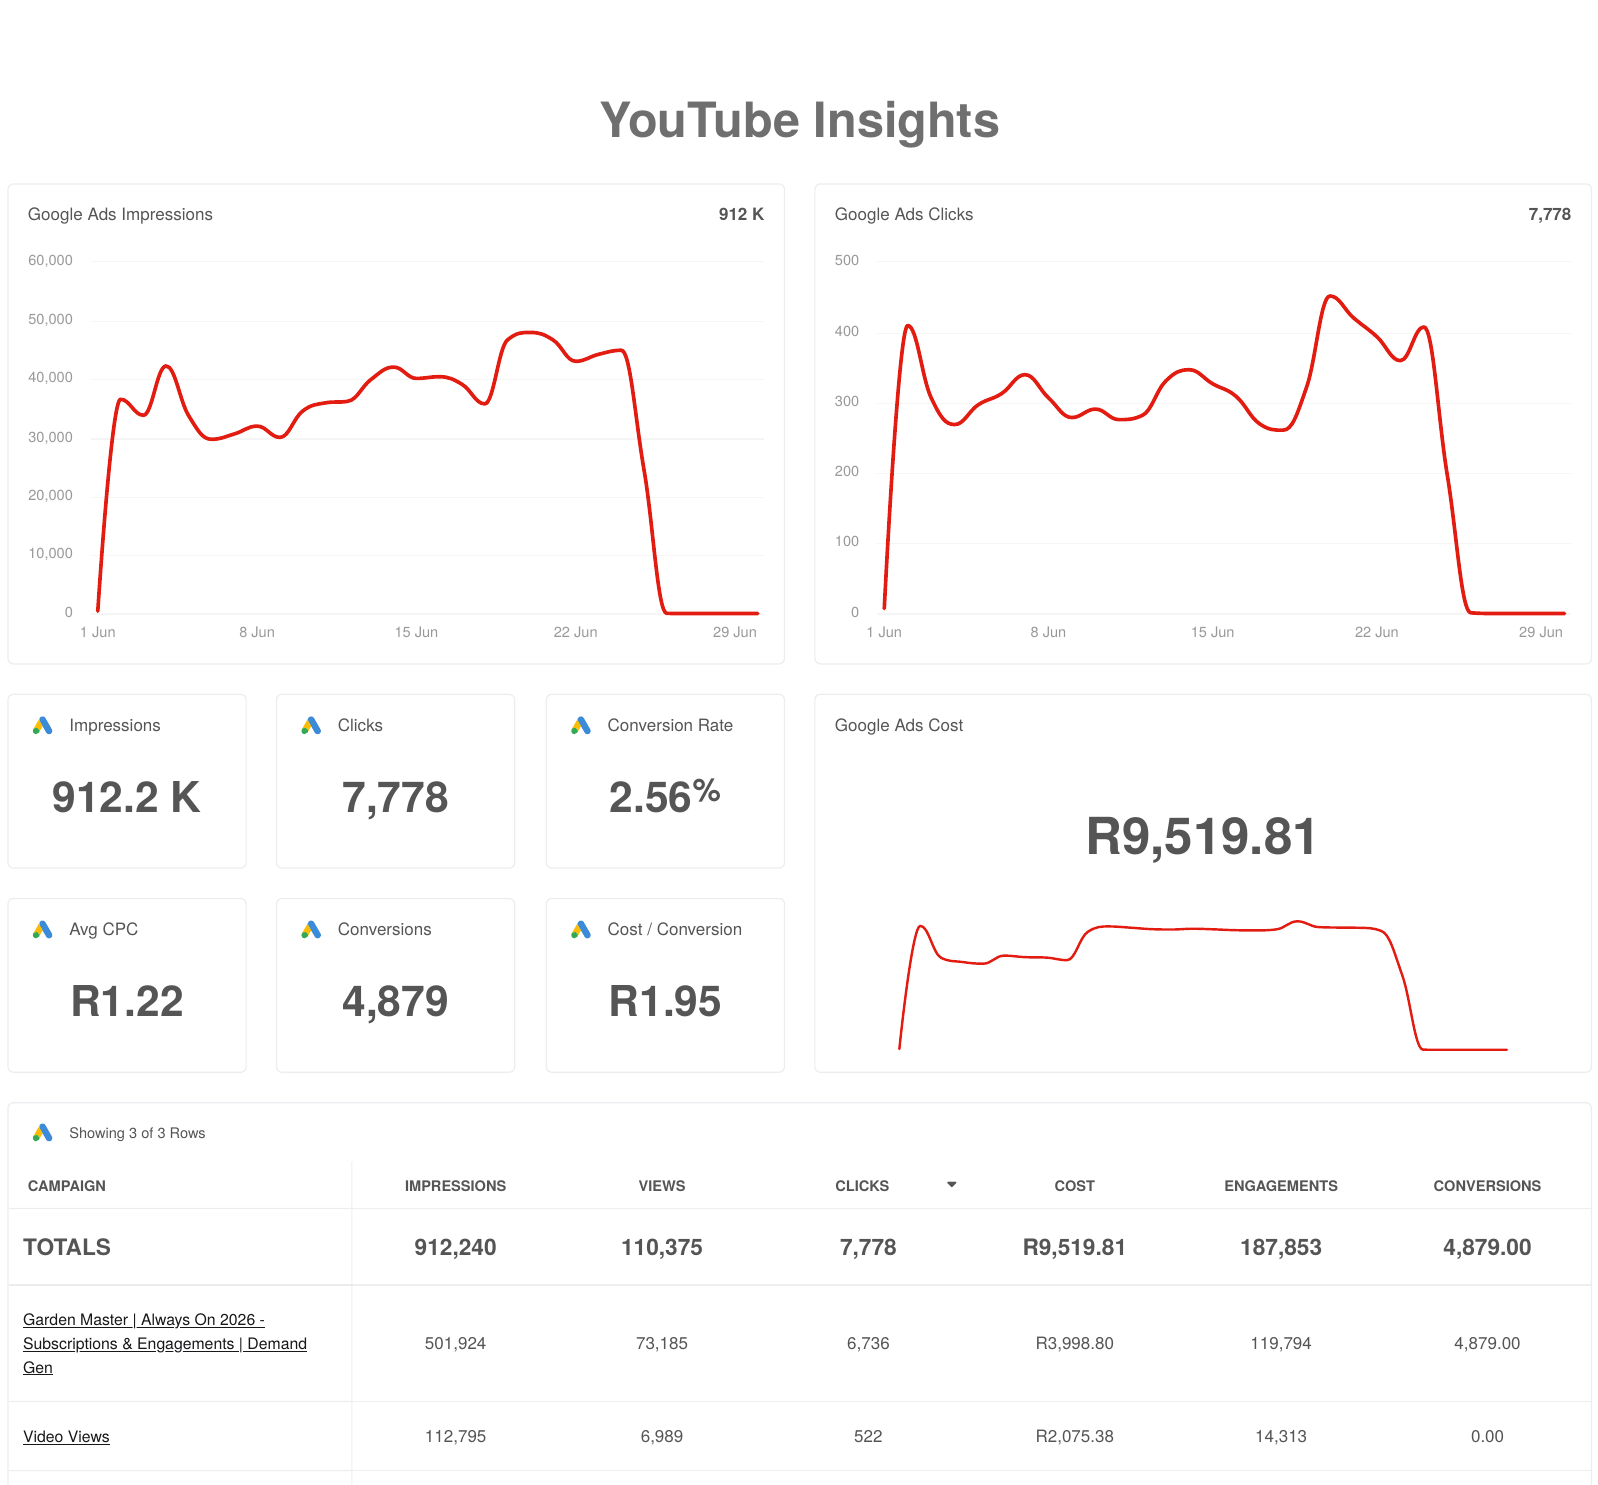Click the Google Ads icon beside Conversion Rate
1598x1485 pixels.
pos(581,725)
